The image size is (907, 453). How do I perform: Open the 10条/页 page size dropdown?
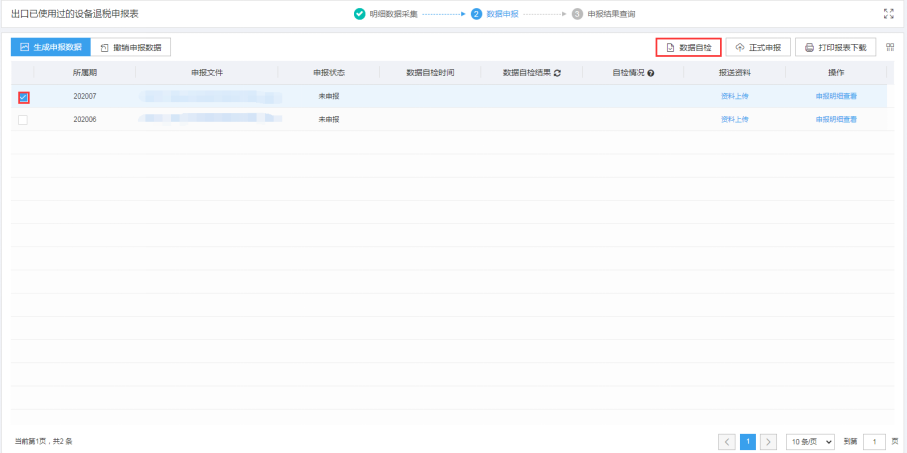pos(811,441)
